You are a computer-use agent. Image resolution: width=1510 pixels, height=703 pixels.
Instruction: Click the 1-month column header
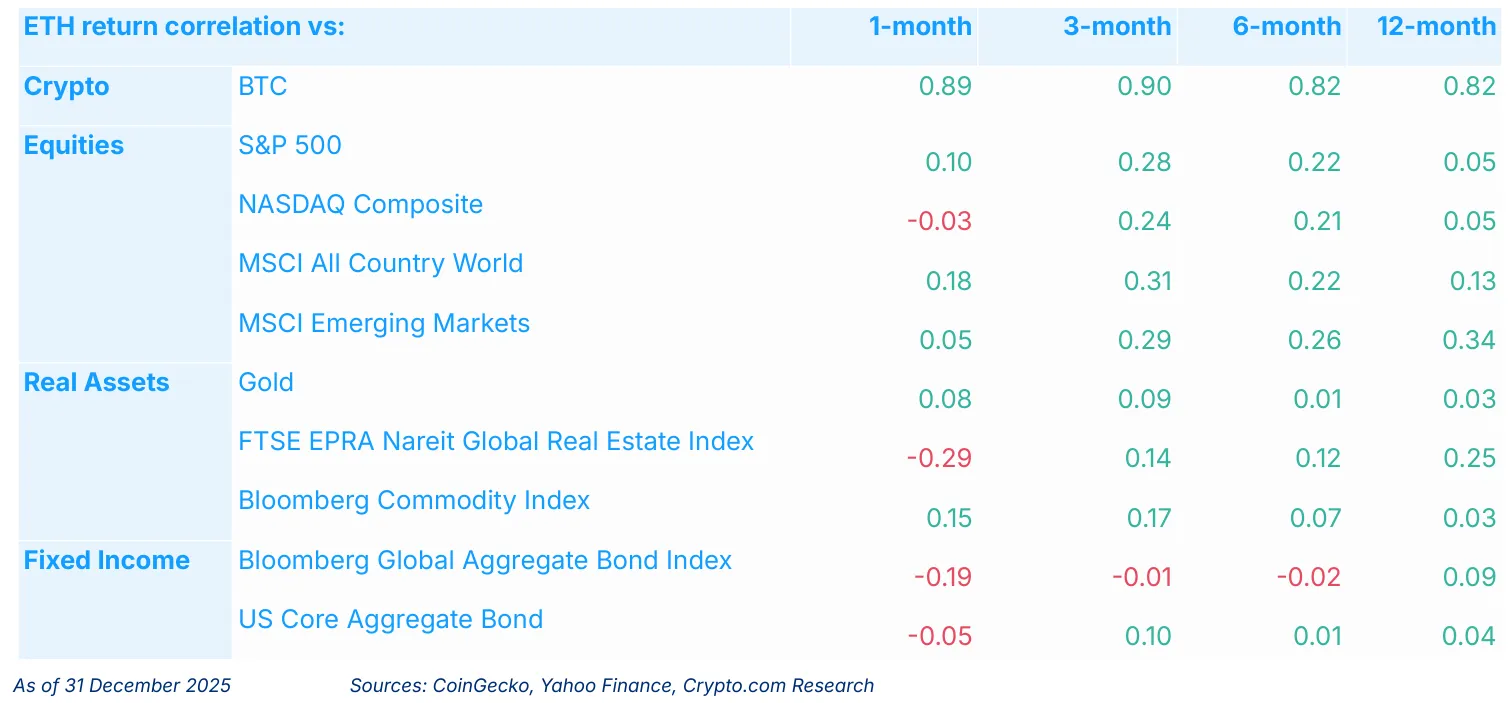point(919,27)
